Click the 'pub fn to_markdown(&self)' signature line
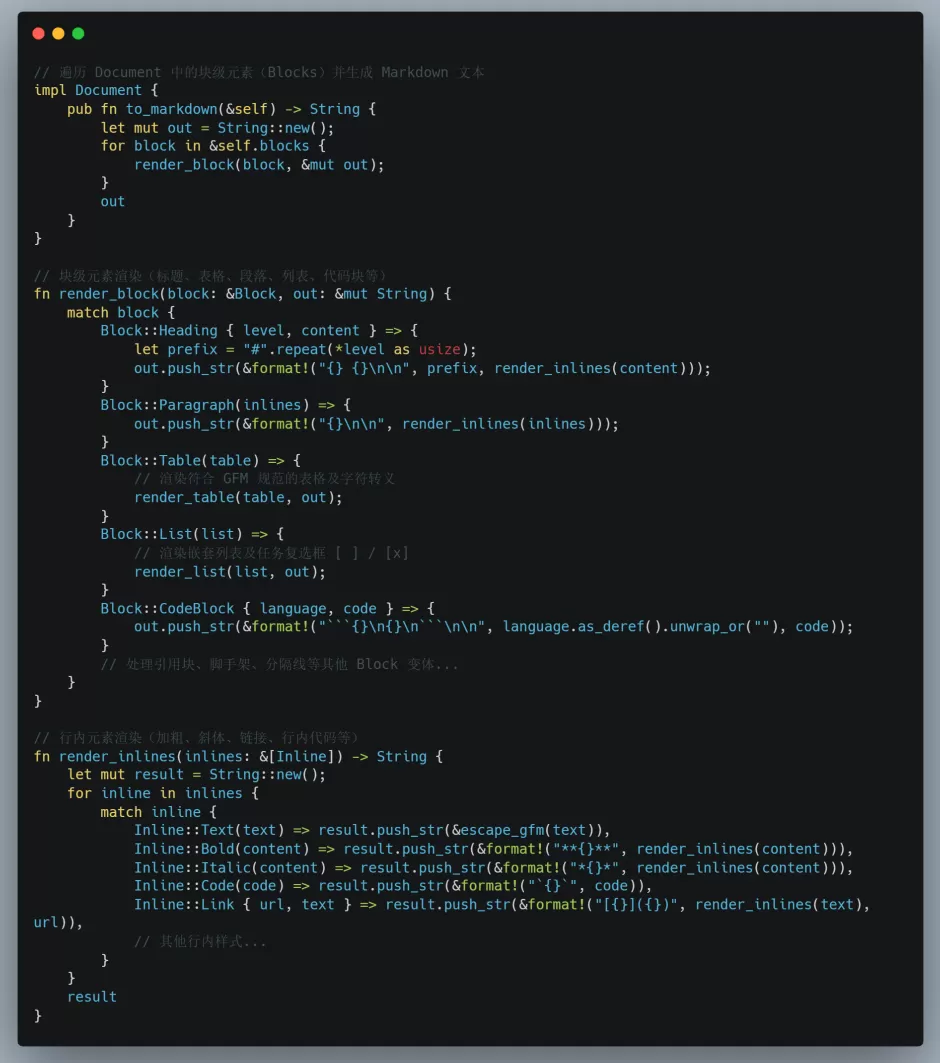 point(221,109)
